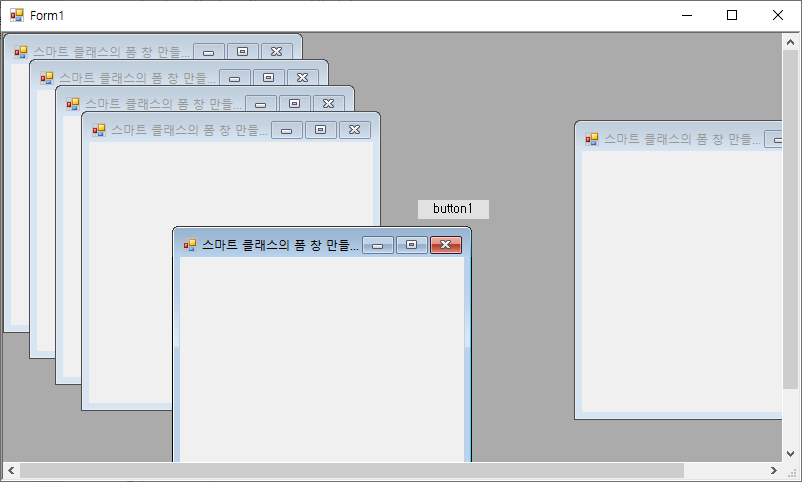Viewport: 802px width, 482px height.
Task: Activate the second cascaded child via its title
Action: 138,78
